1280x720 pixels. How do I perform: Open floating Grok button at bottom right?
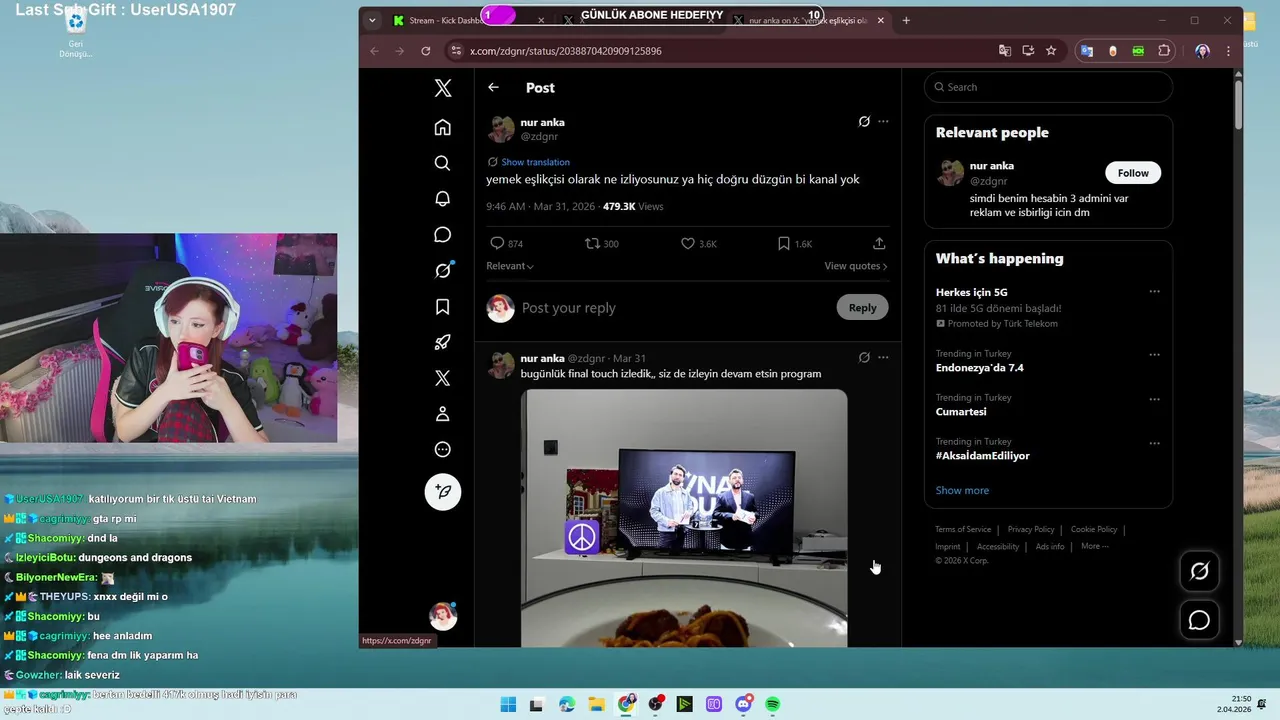click(x=1199, y=571)
